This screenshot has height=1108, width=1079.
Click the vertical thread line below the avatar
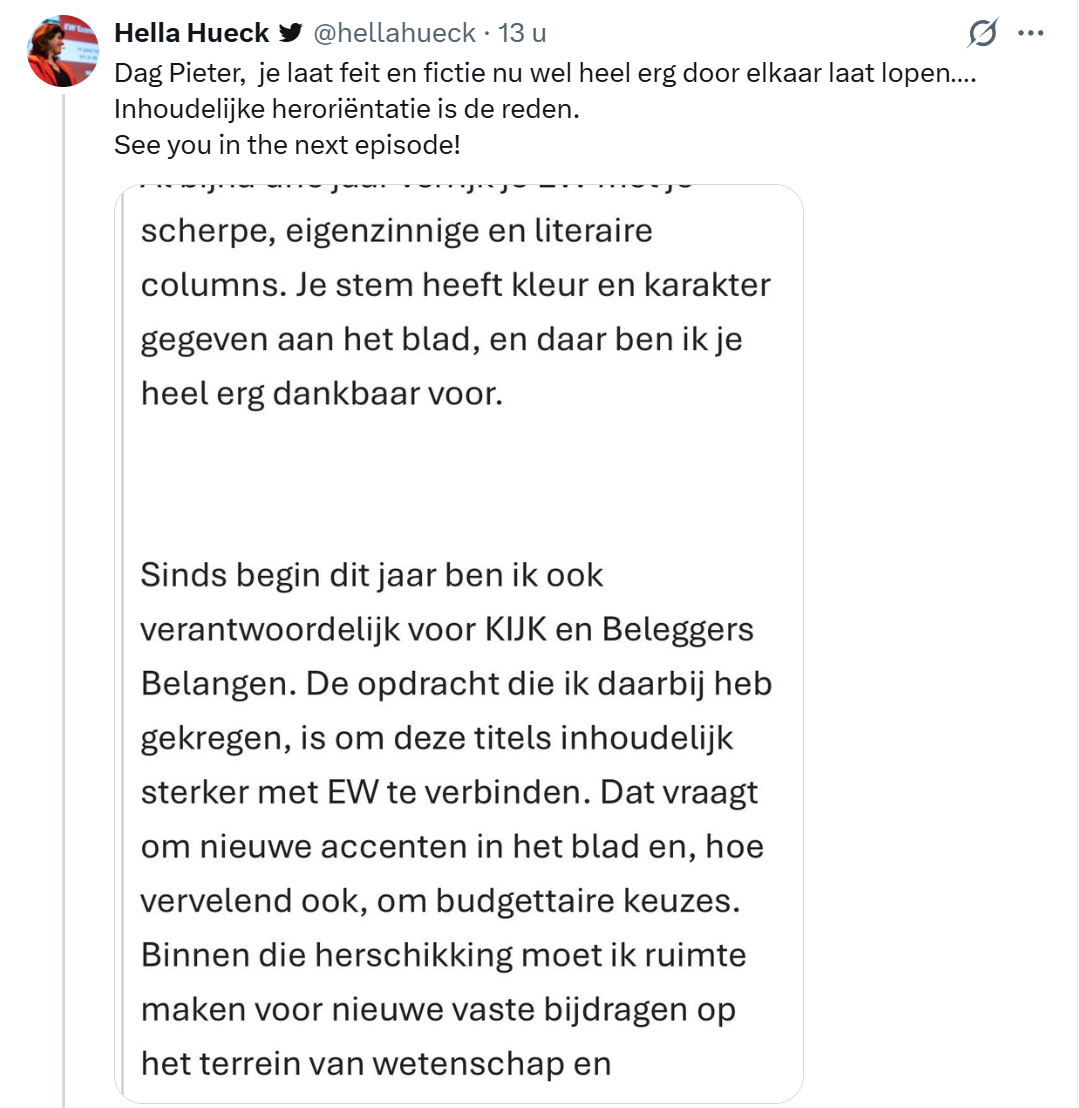tap(63, 600)
